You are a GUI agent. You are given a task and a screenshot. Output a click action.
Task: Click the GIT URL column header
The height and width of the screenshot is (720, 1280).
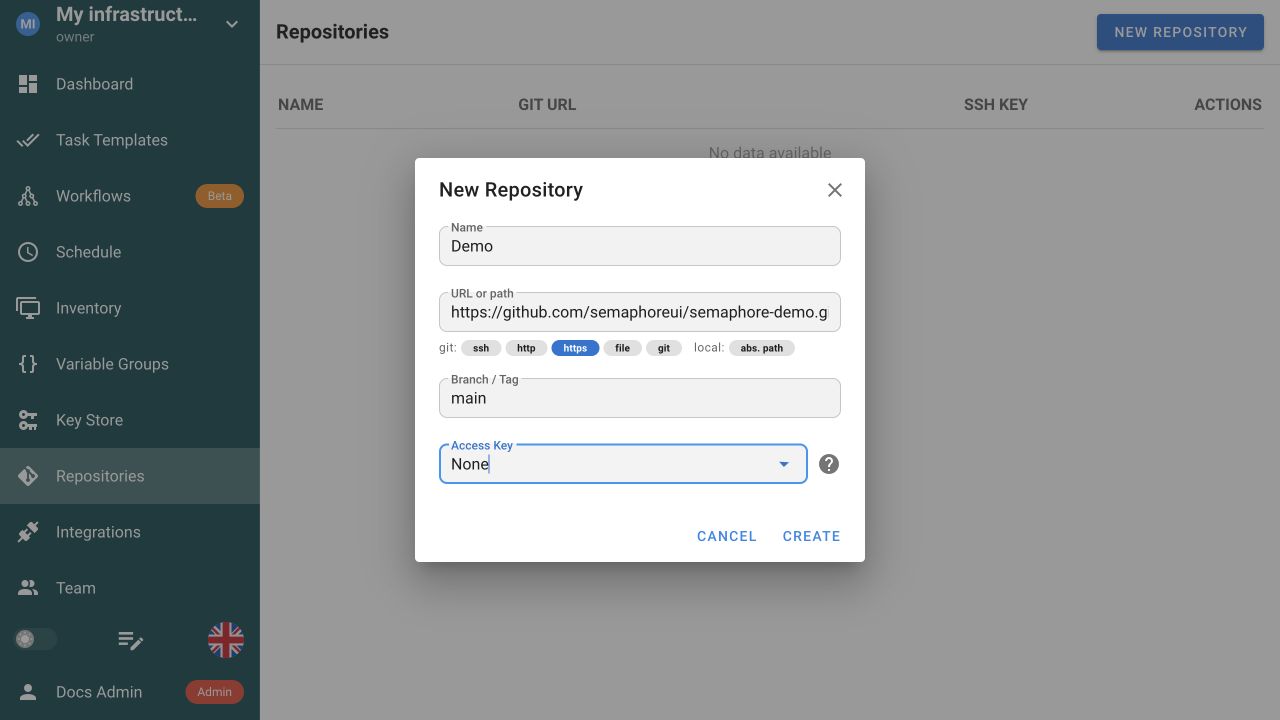547,104
